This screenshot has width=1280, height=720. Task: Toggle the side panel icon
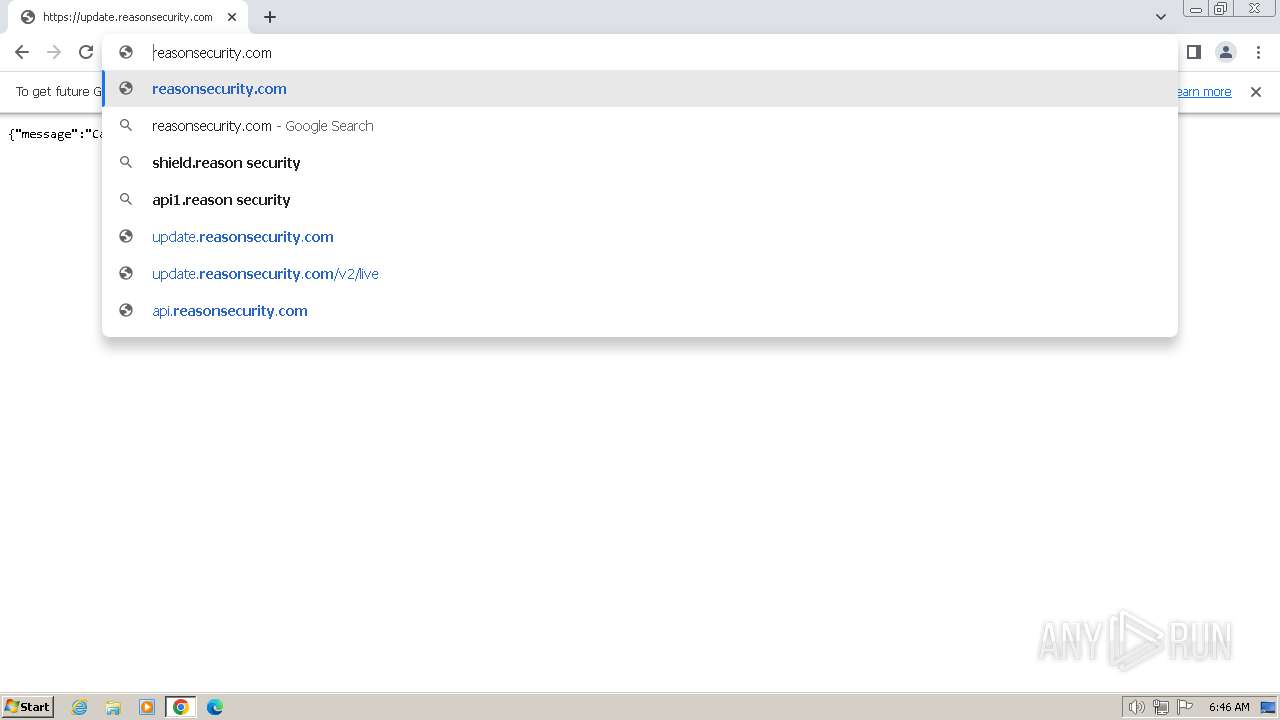pos(1194,52)
